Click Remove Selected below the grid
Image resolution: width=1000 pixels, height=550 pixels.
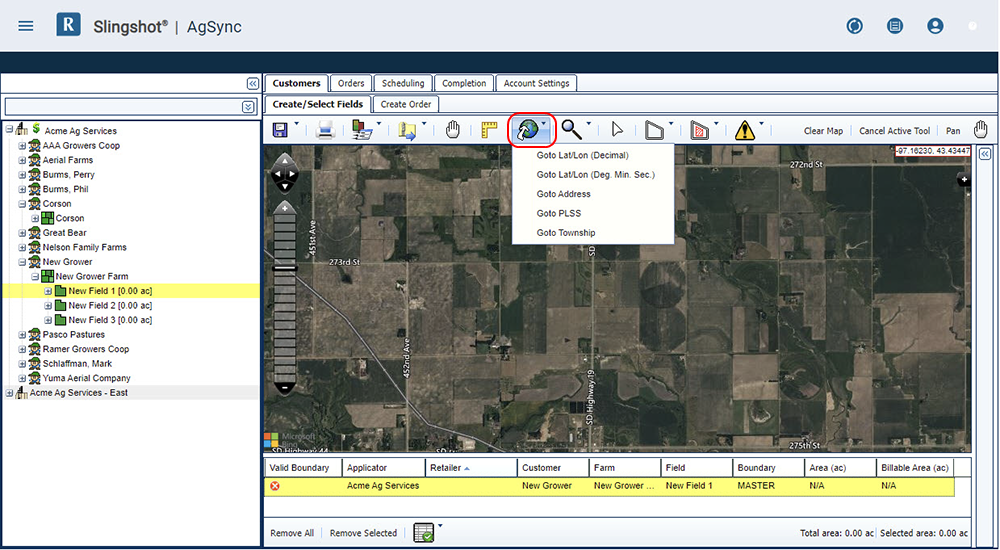pyautogui.click(x=363, y=533)
